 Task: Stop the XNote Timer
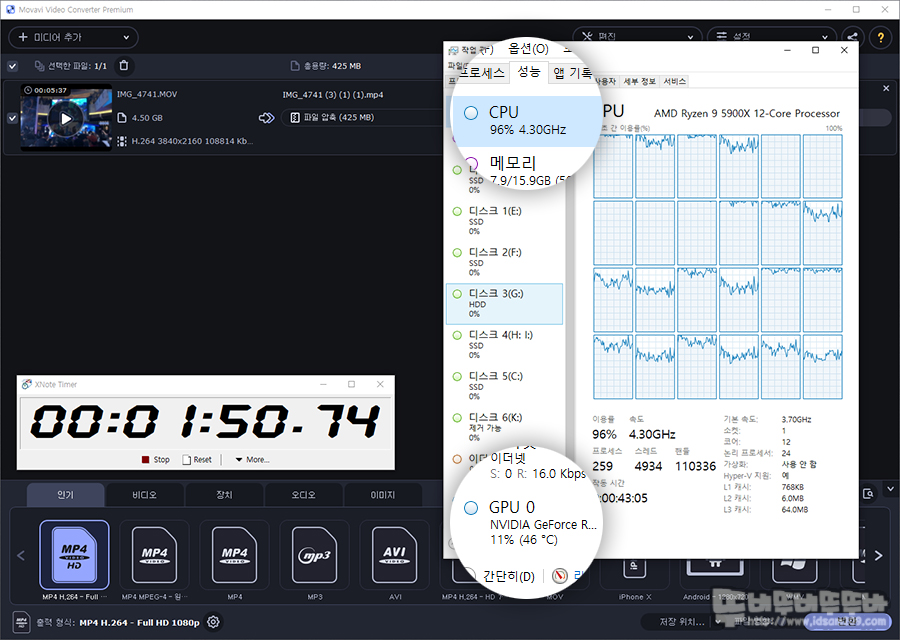[156, 459]
